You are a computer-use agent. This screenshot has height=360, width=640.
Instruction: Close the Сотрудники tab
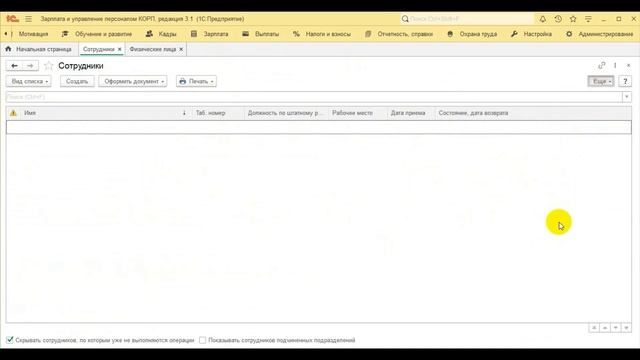(x=120, y=49)
